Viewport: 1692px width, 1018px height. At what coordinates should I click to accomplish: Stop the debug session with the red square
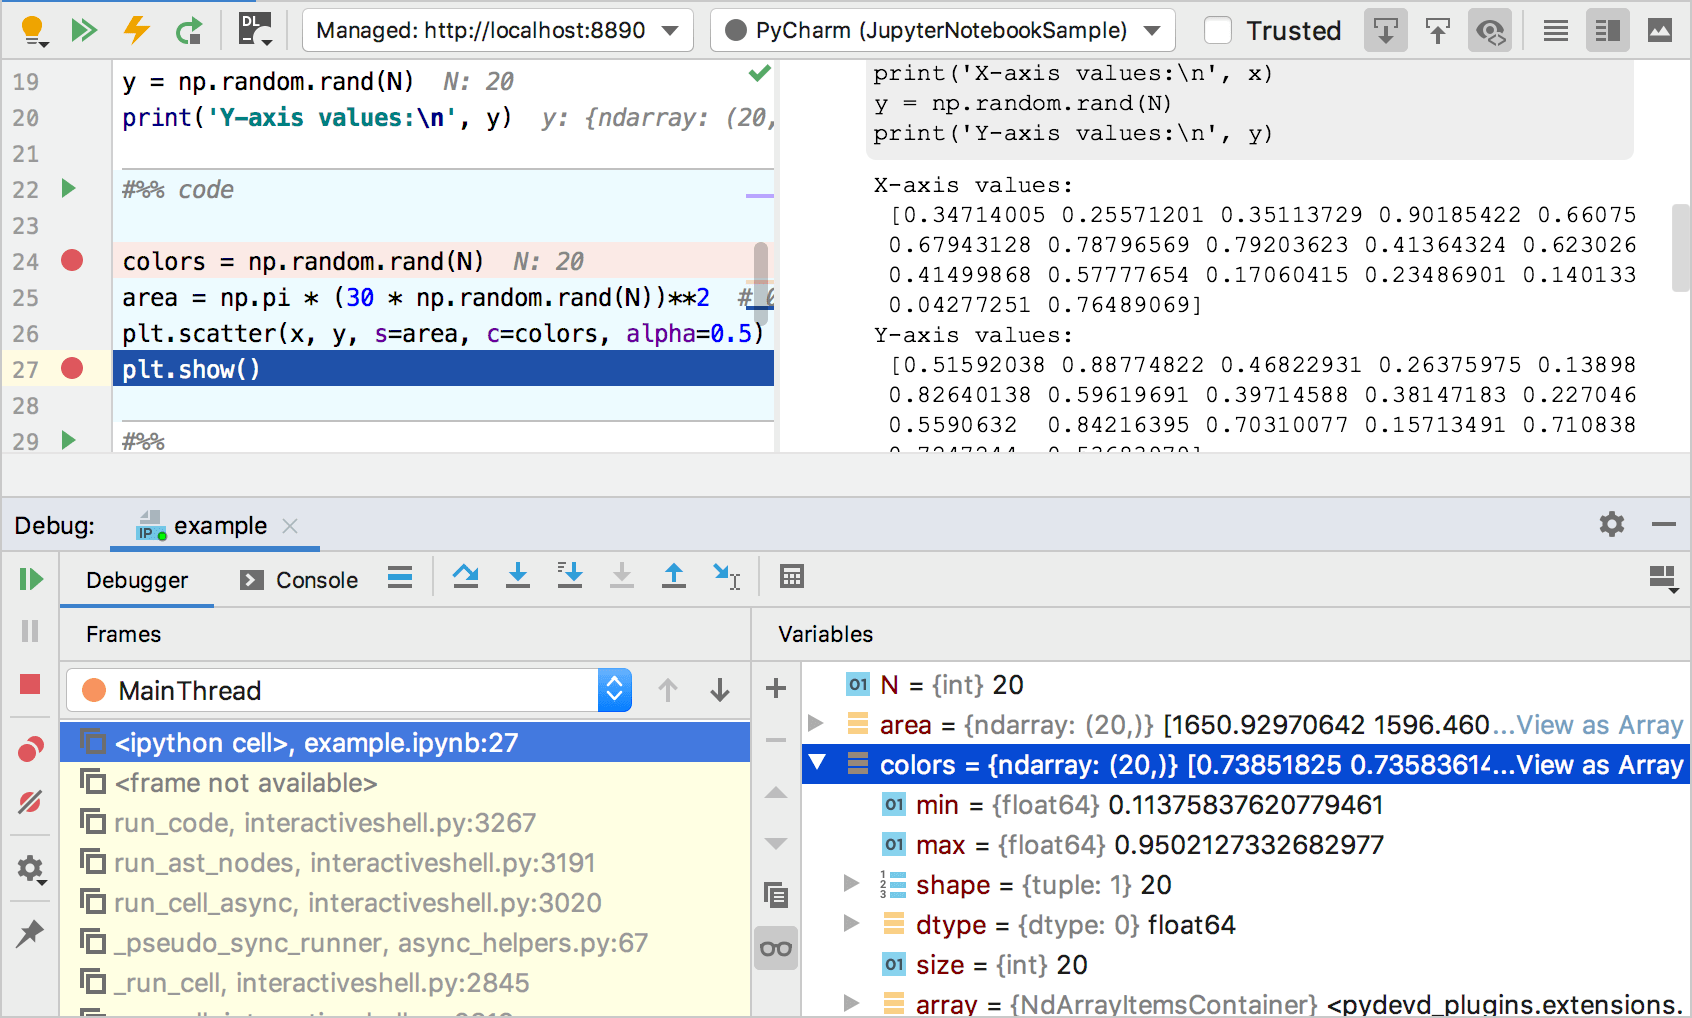pyautogui.click(x=29, y=684)
